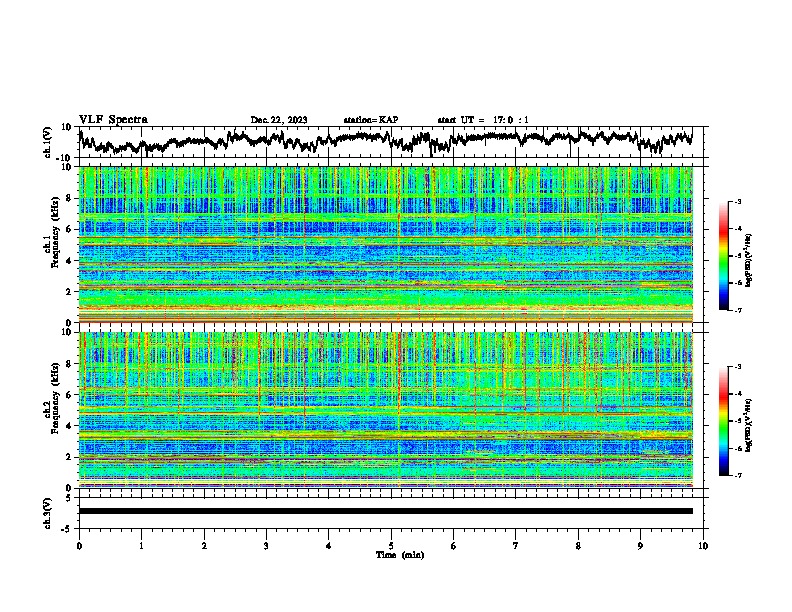Select the log(PSD) label beside ch.2 colorbar
Screen dimensions: 792x612
(749, 425)
